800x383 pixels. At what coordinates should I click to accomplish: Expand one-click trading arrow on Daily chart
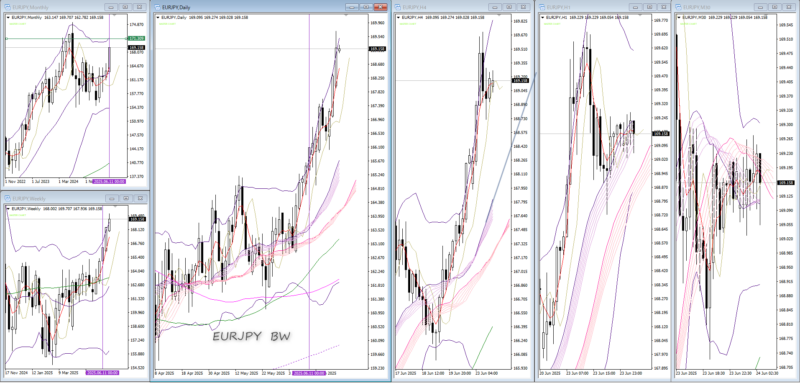tap(158, 17)
